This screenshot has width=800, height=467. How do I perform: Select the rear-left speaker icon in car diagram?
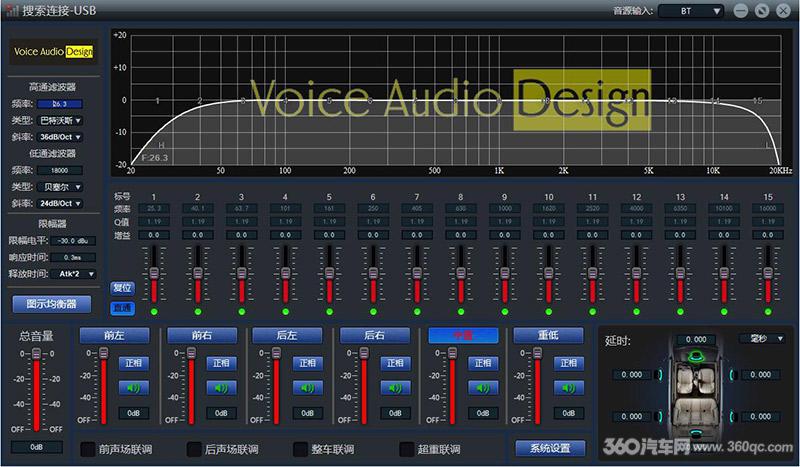pos(660,416)
